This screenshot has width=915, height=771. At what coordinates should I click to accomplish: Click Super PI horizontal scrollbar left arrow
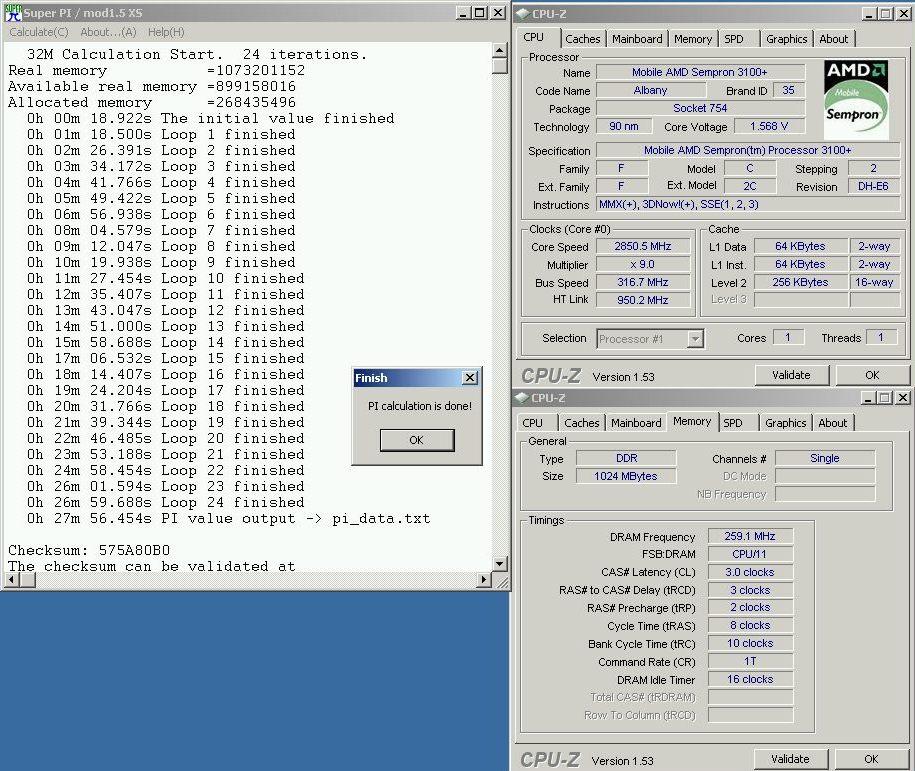point(12,580)
